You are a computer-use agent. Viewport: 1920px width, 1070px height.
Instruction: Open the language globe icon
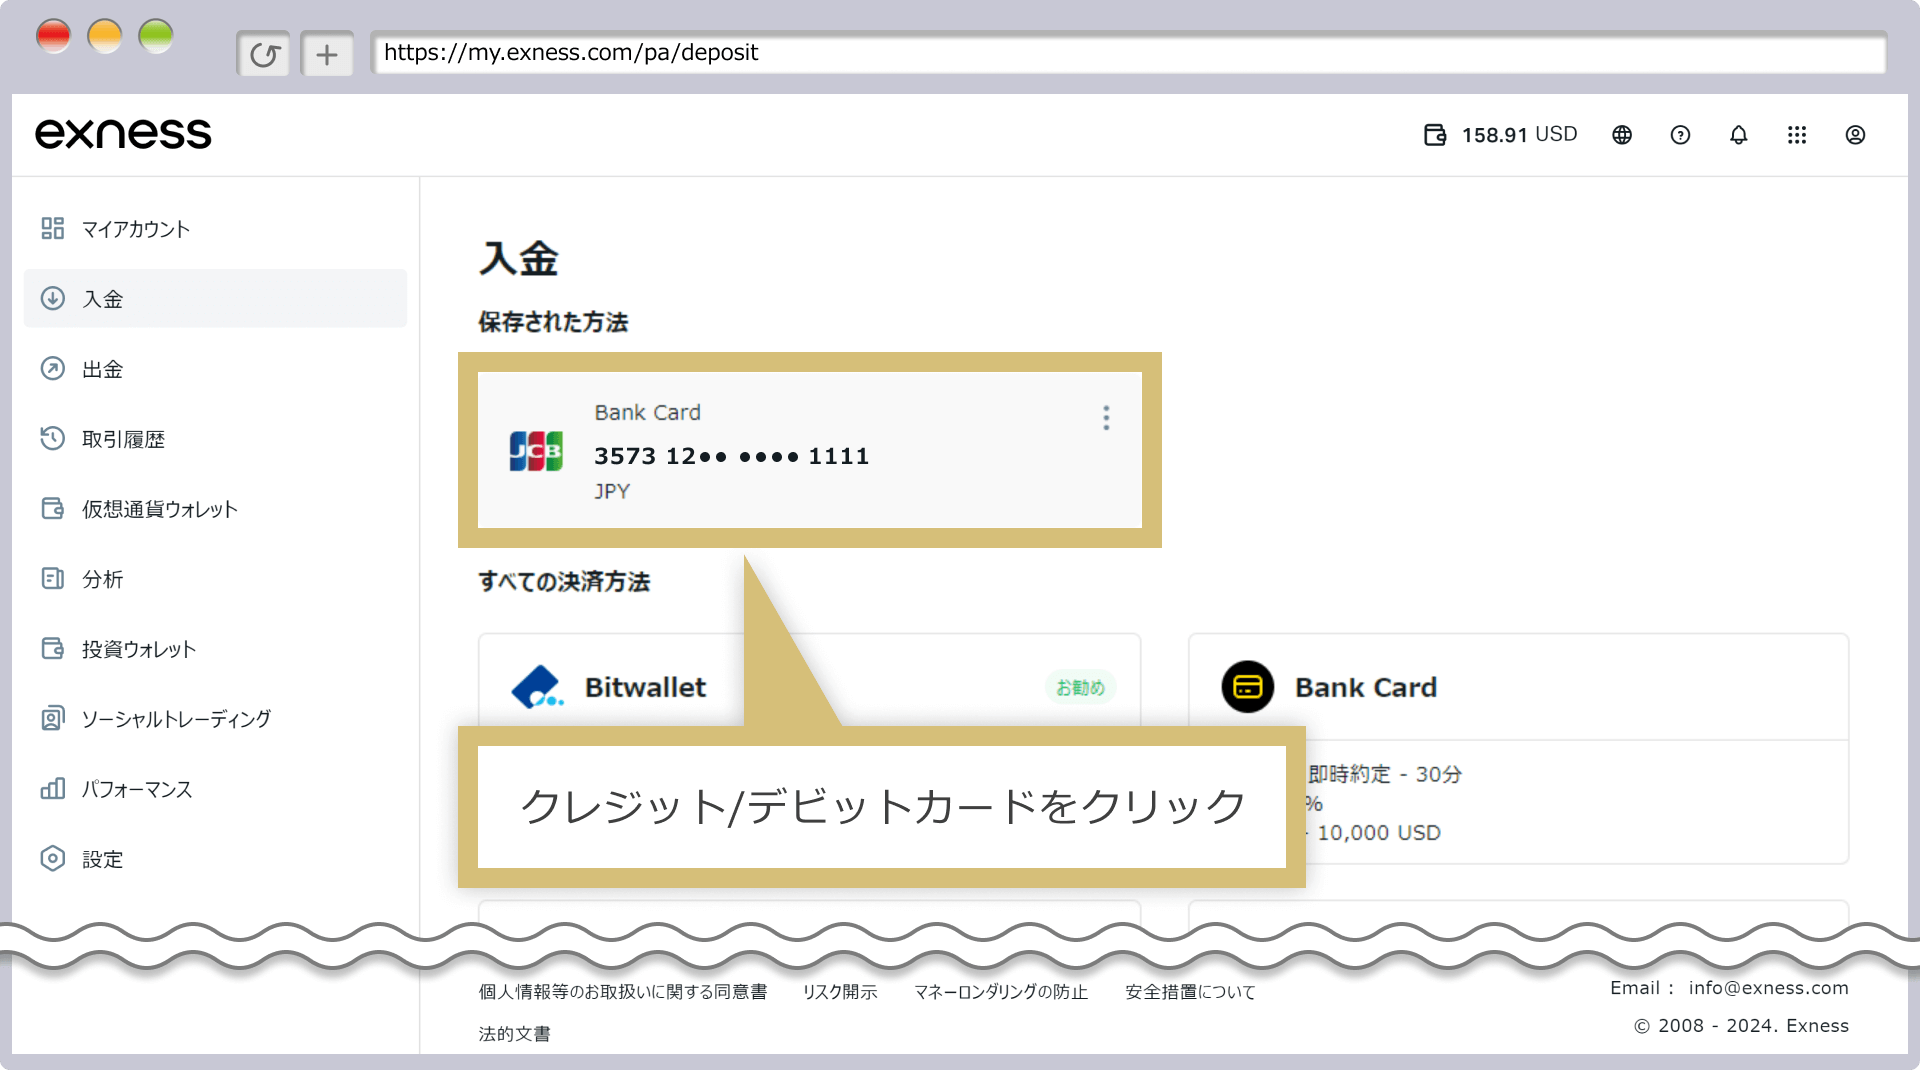tap(1622, 135)
